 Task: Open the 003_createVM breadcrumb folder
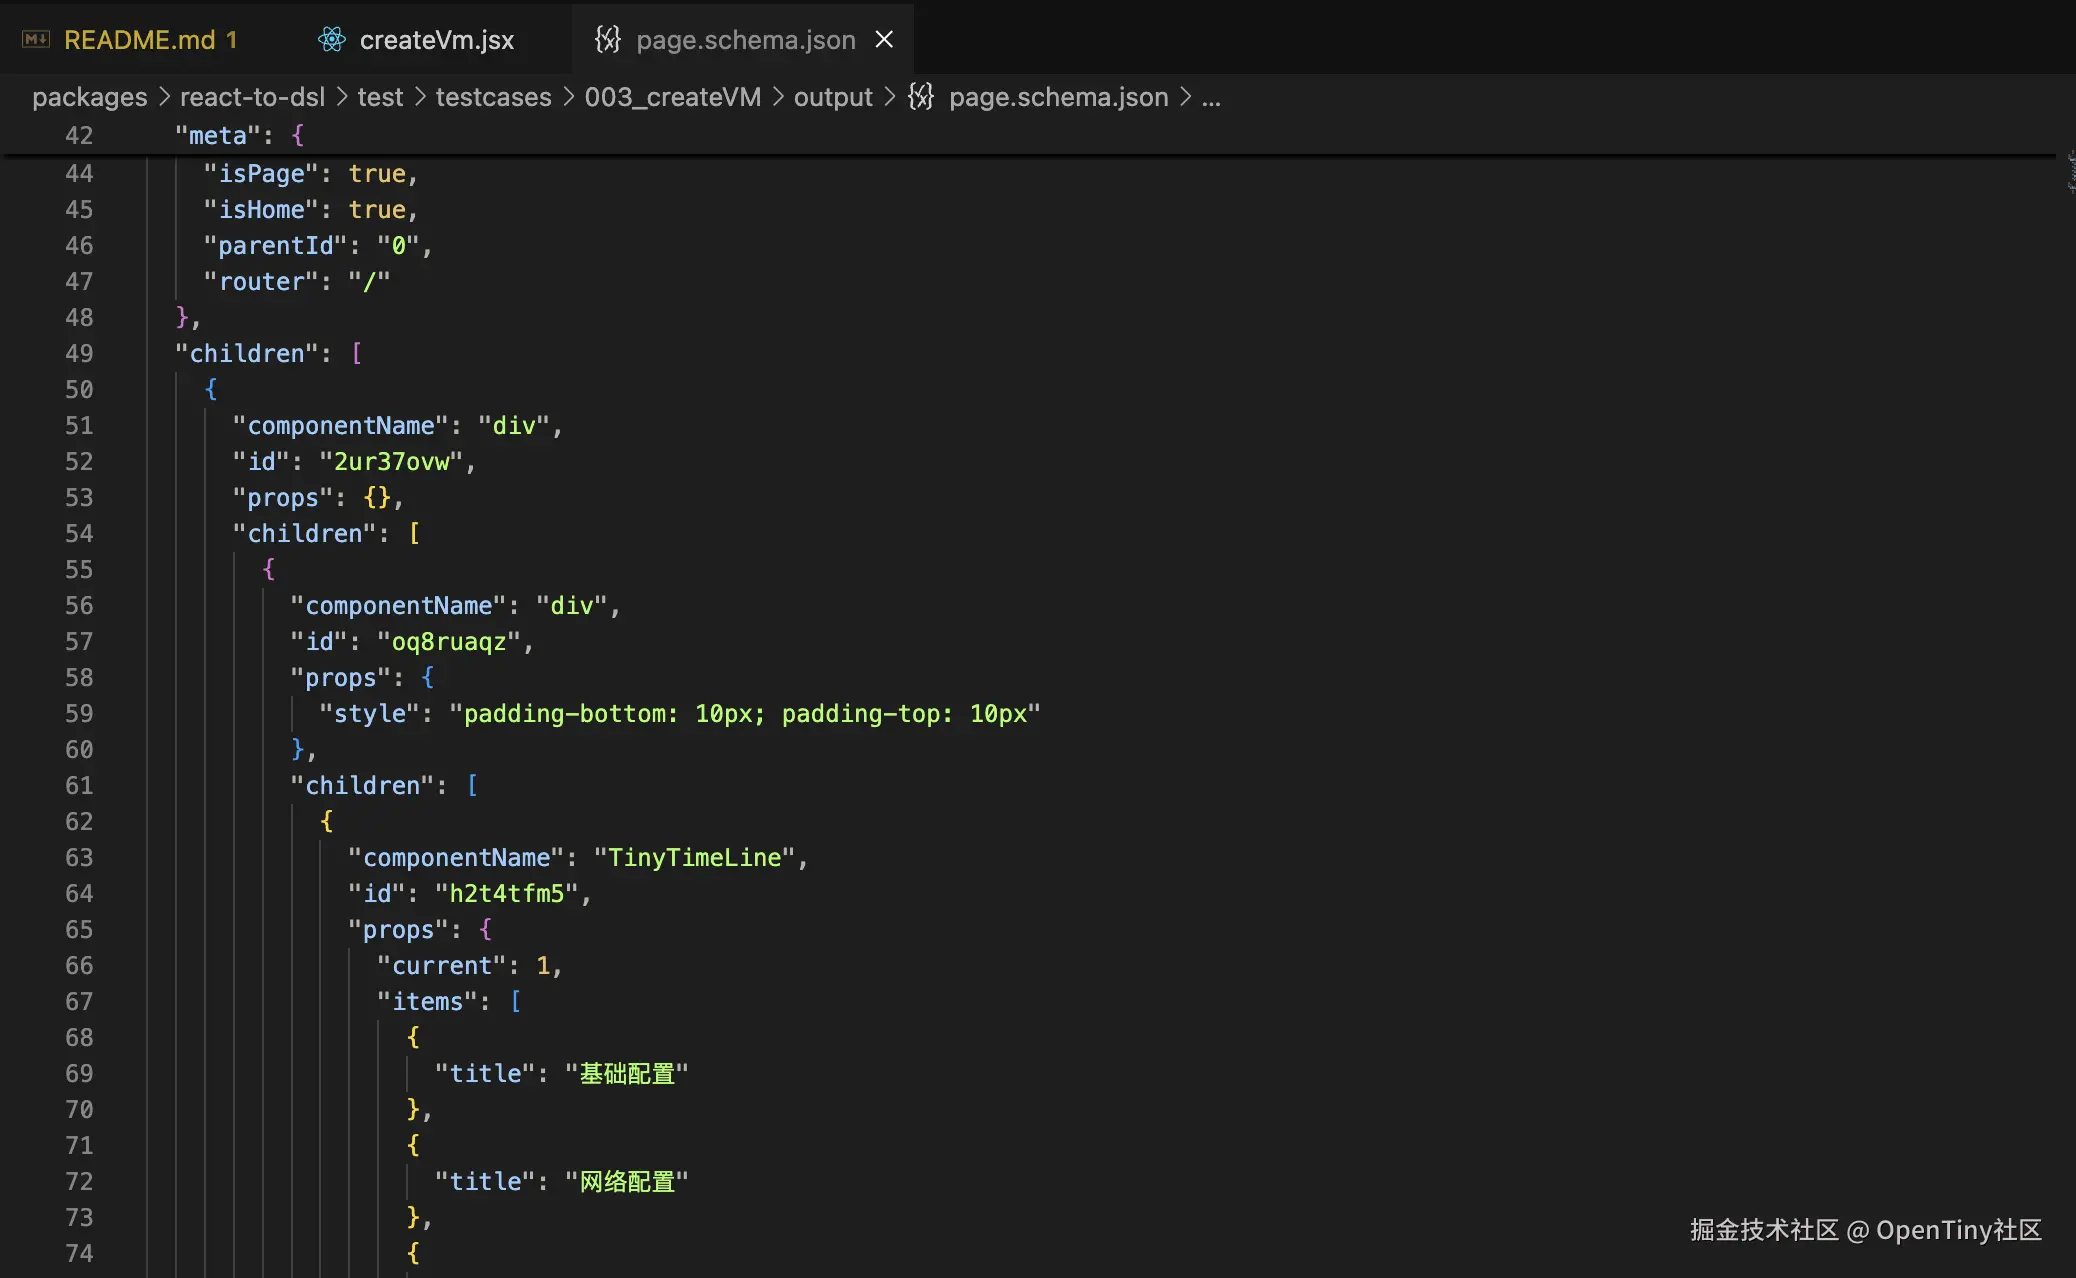tap(672, 97)
